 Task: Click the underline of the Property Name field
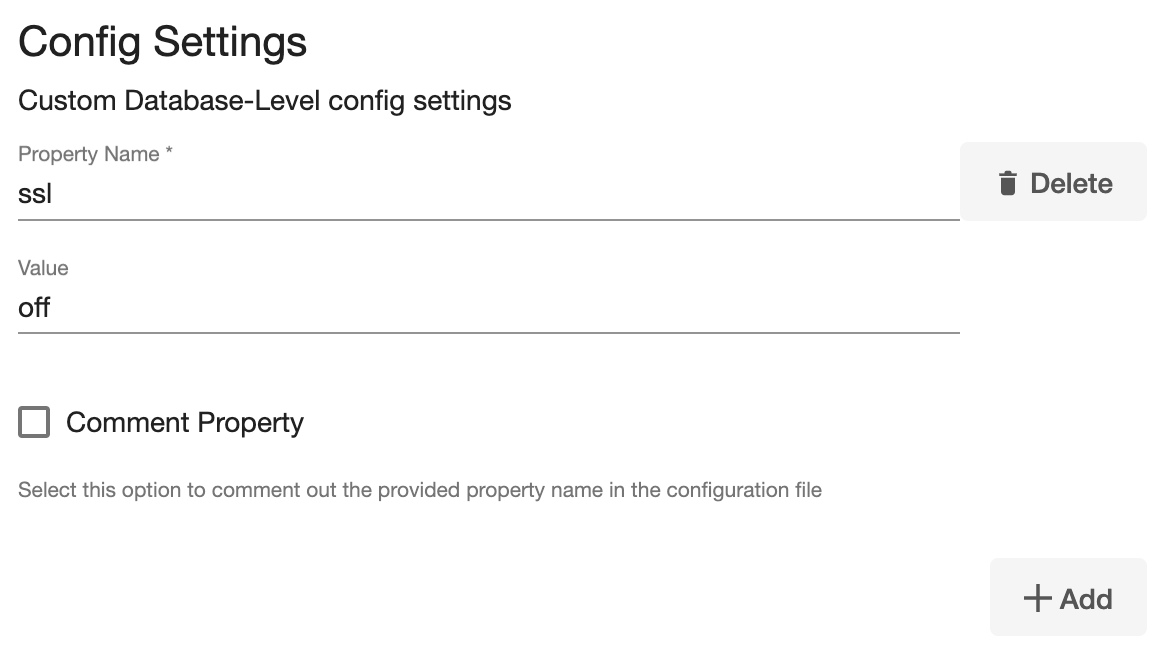coord(488,218)
